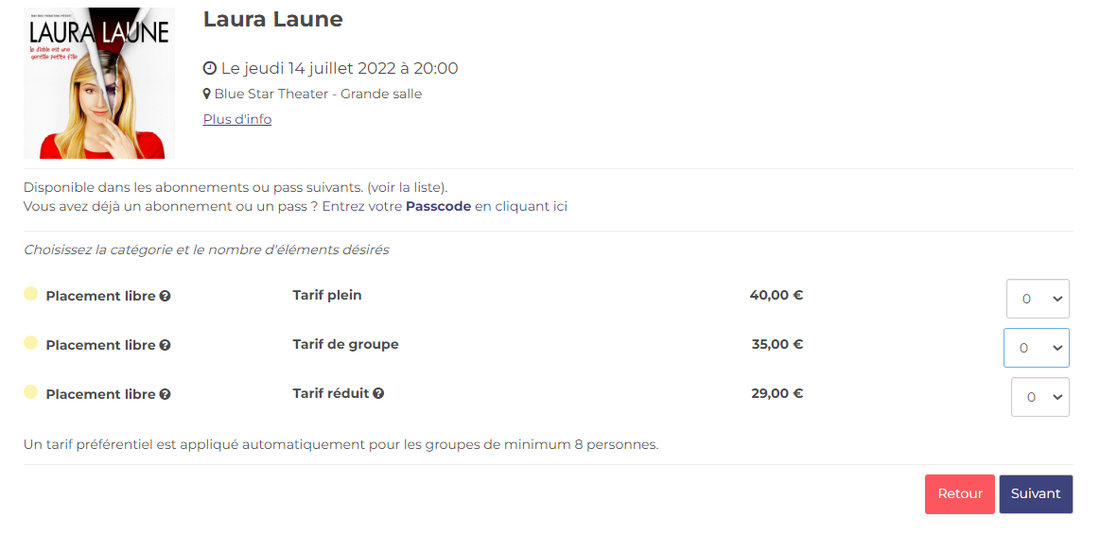Click yellow category dot in the Tarif réduit row

(31, 392)
